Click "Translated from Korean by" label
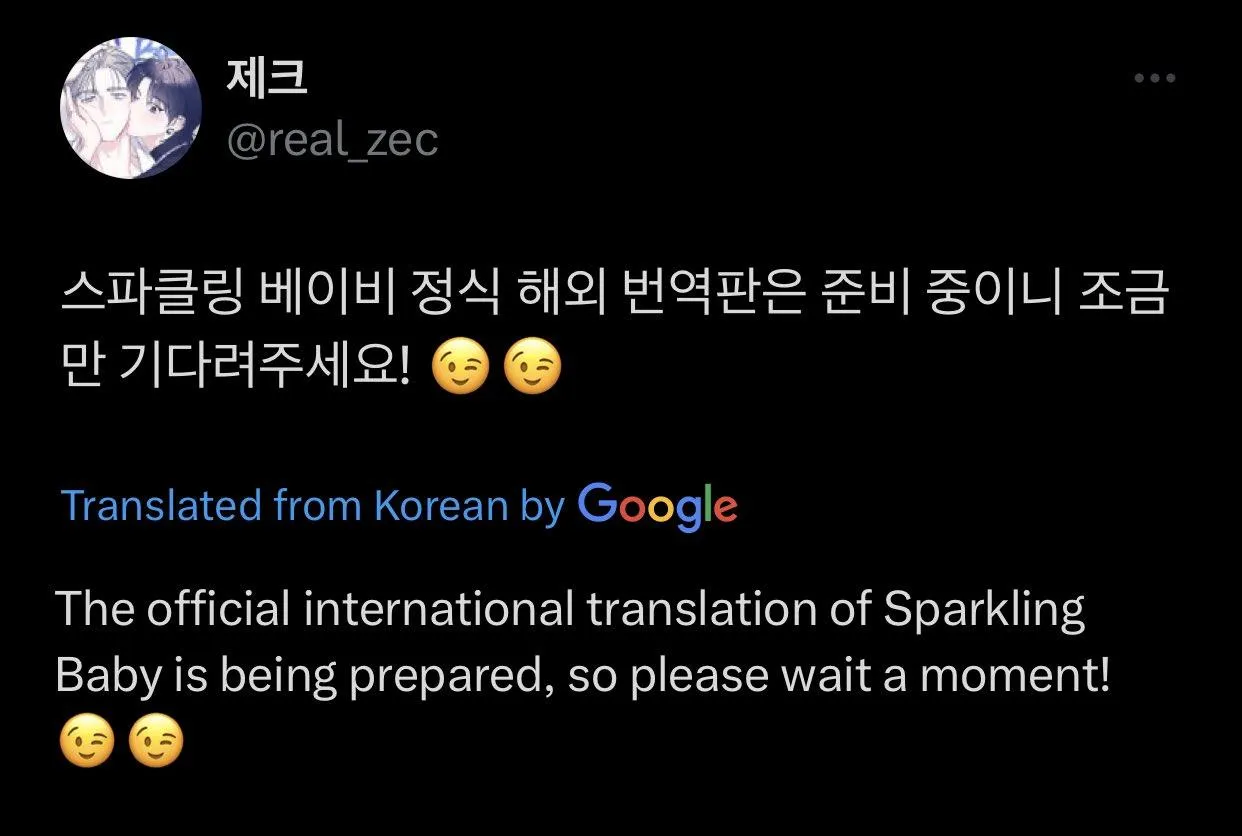 (x=312, y=507)
